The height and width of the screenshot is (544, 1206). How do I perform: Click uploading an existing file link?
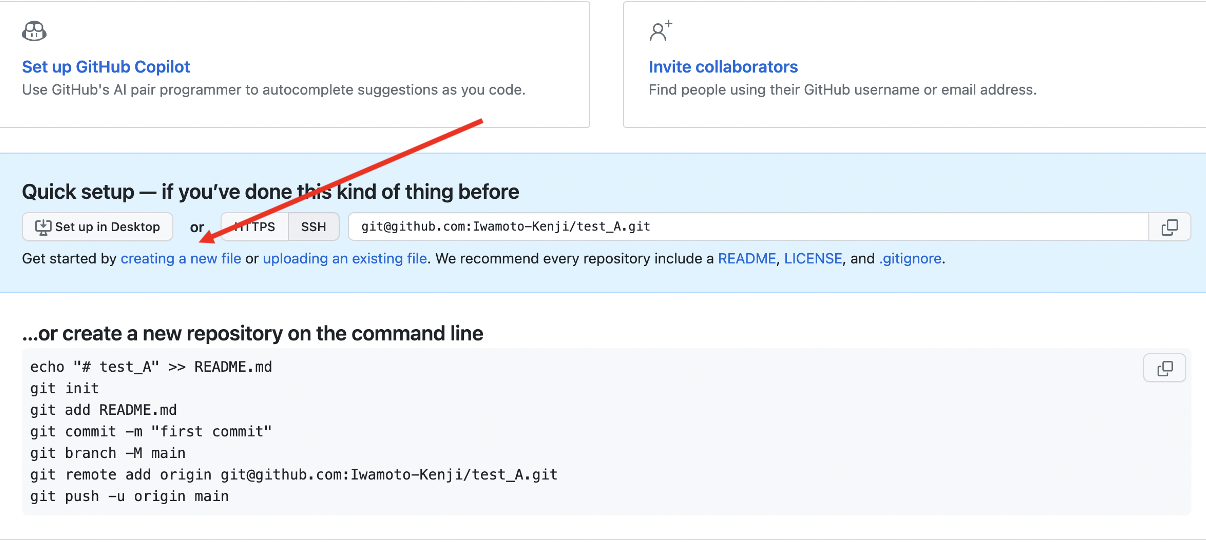pos(345,258)
